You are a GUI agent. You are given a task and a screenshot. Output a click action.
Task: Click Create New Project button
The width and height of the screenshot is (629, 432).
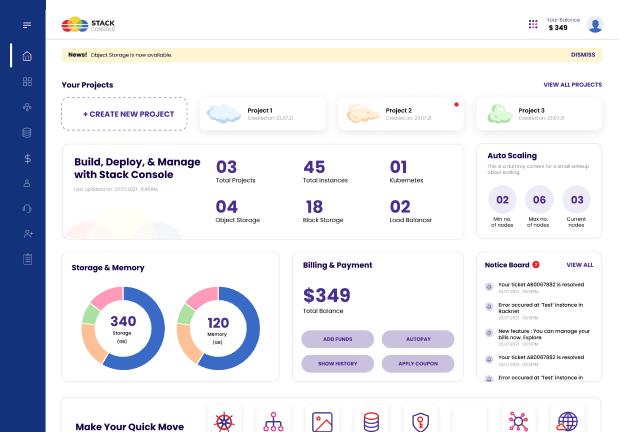pos(124,114)
